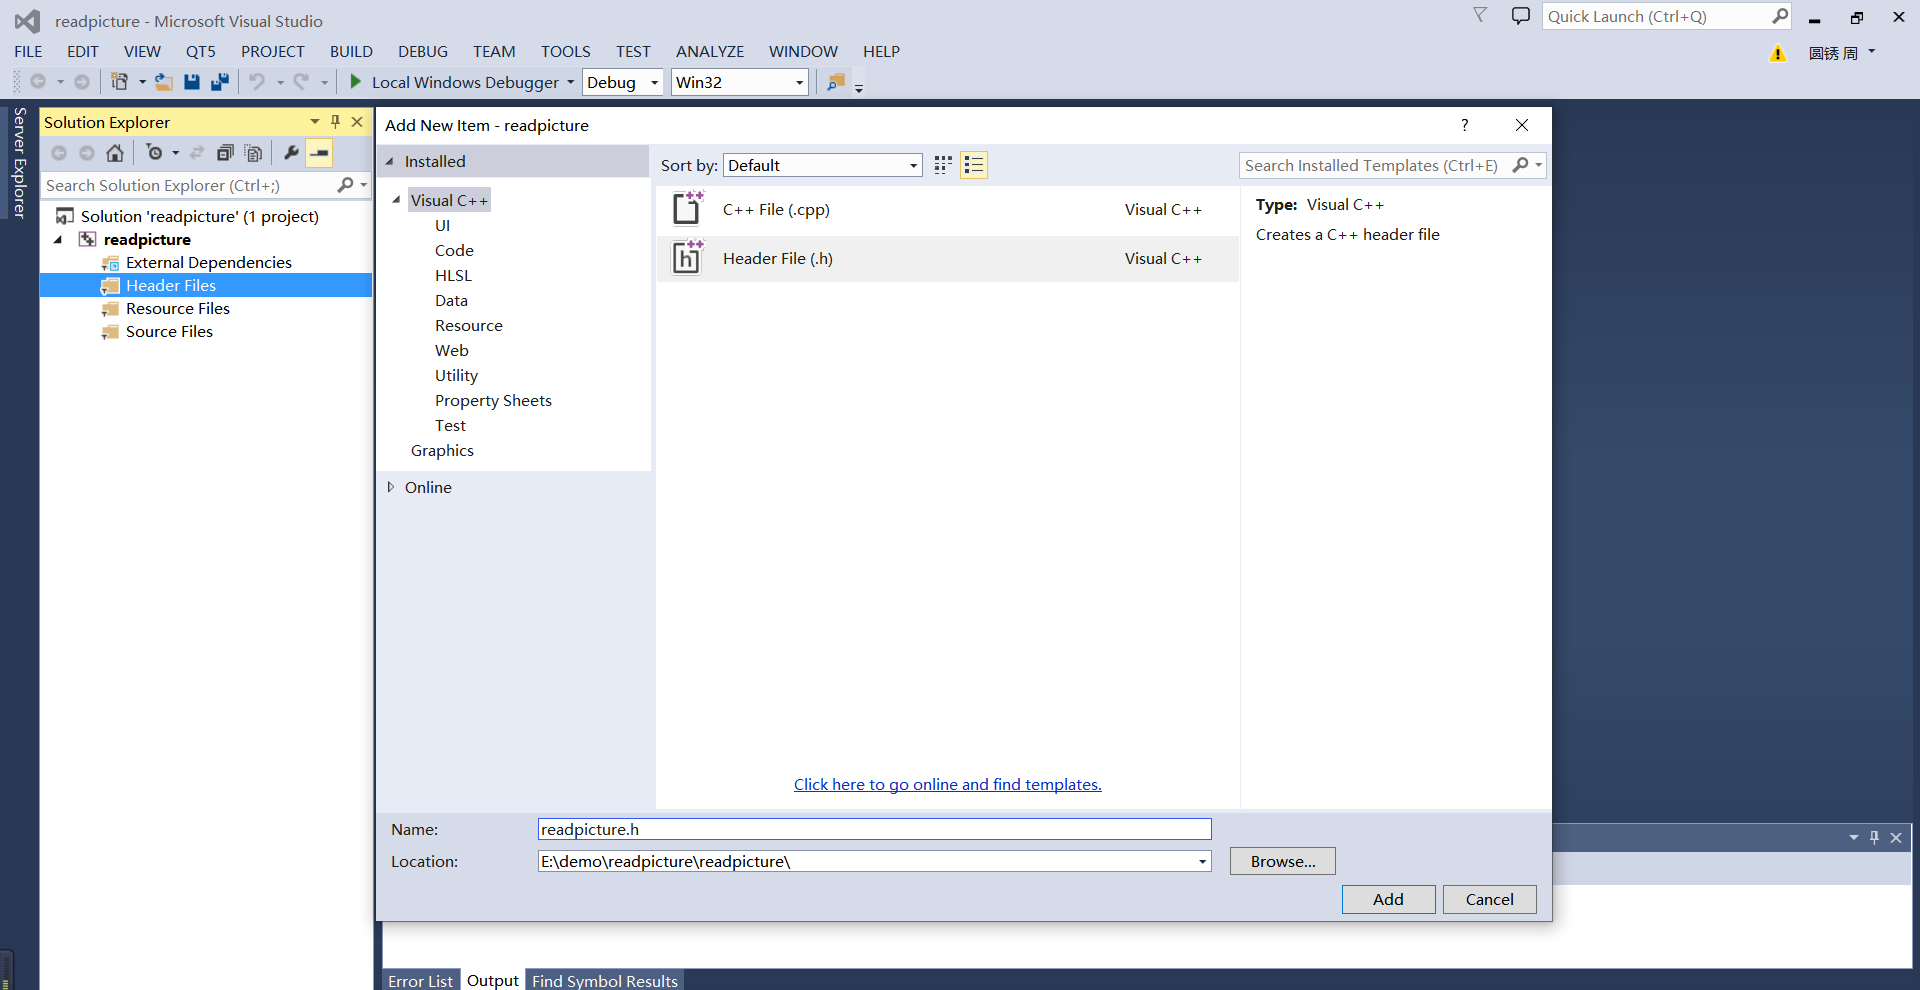The height and width of the screenshot is (990, 1920).
Task: Click Sync with Active Document icon
Action: [x=197, y=153]
